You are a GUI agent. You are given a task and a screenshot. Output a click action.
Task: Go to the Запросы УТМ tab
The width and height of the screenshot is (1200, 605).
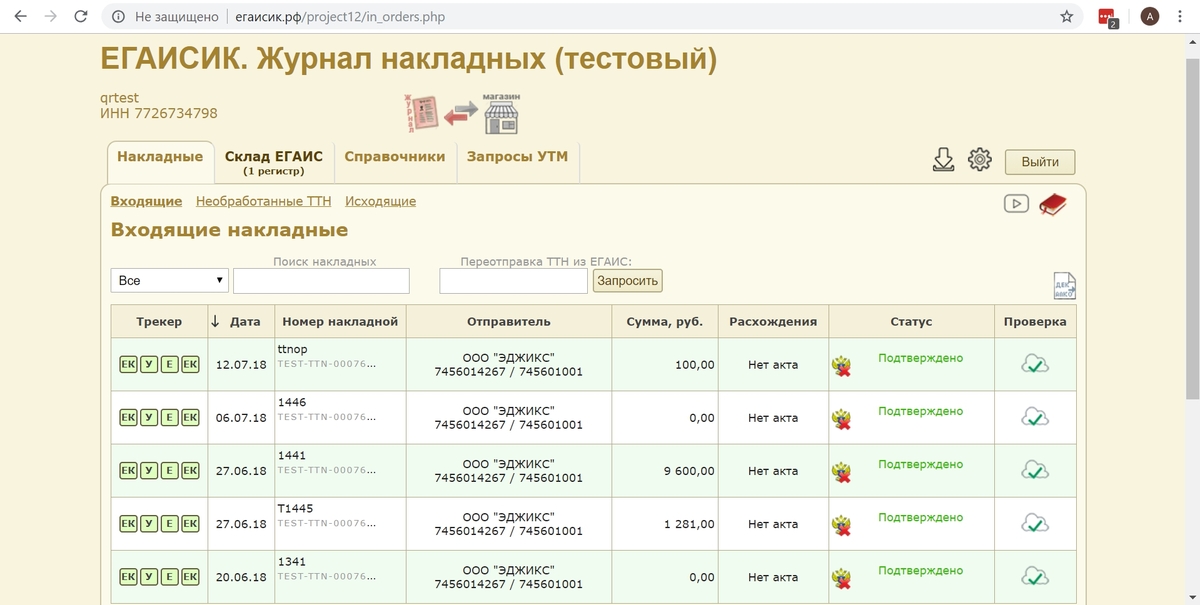click(x=517, y=157)
